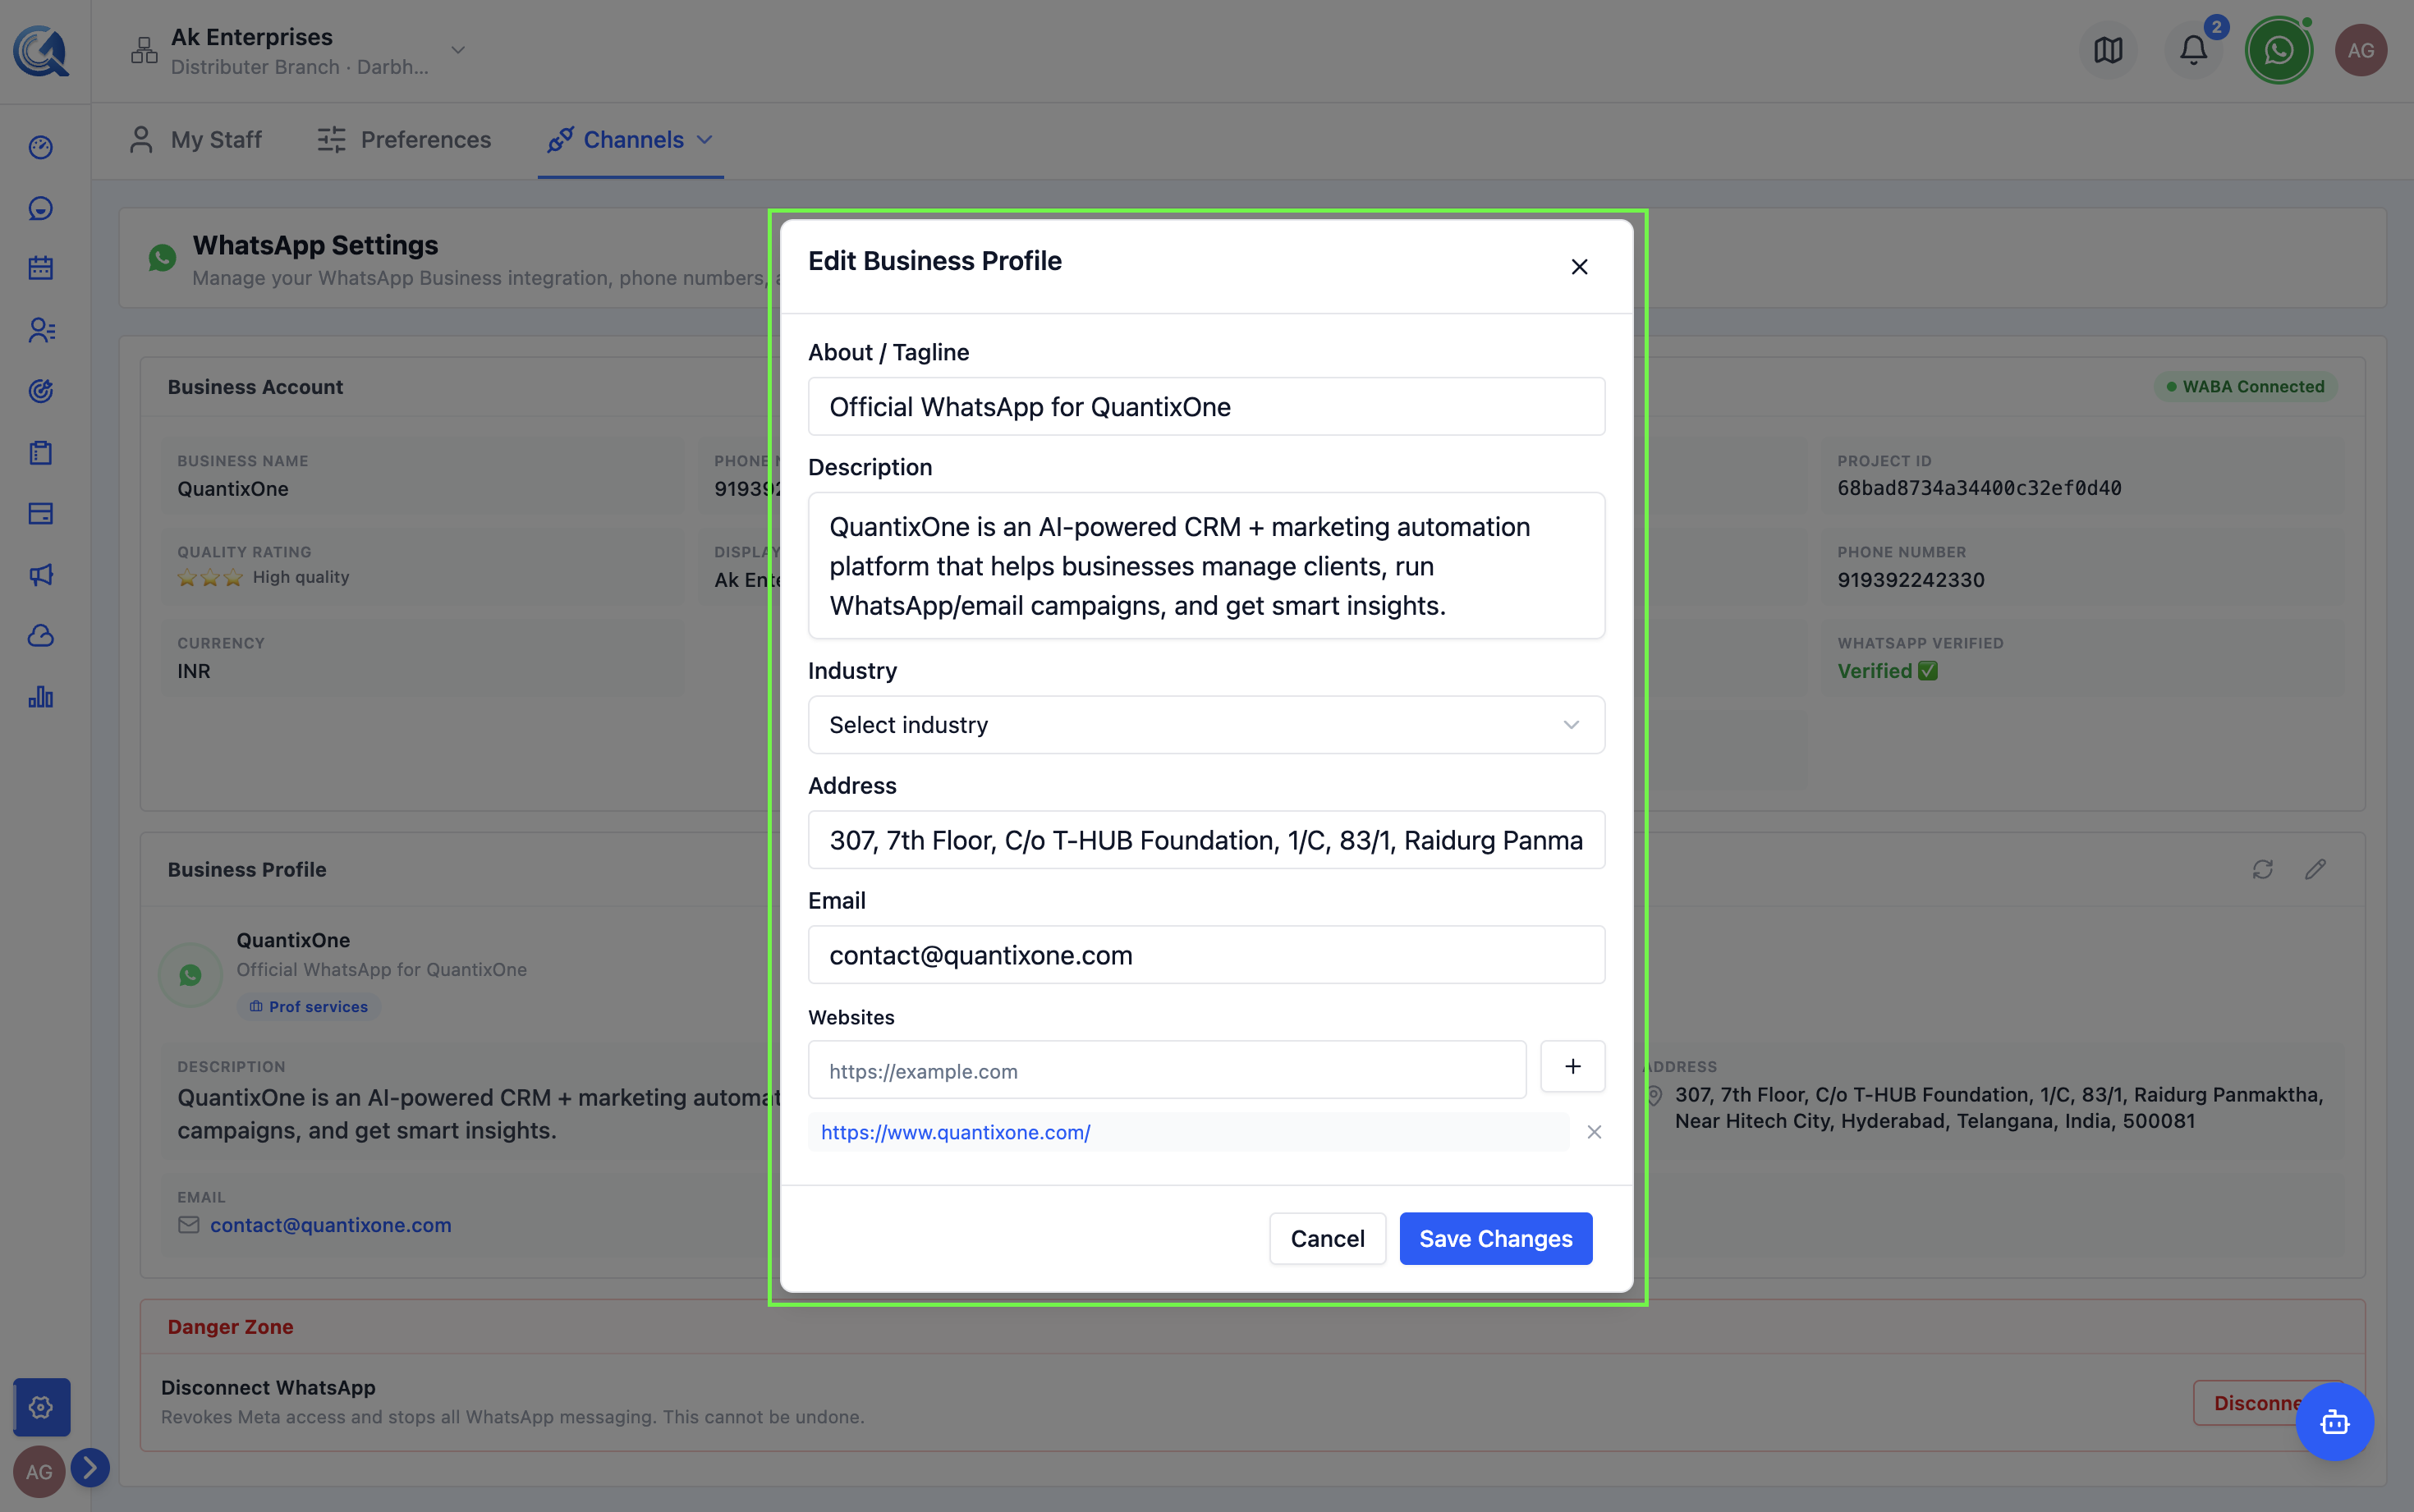The image size is (2414, 1512).
Task: Click the WABA Connected status badge
Action: click(x=2245, y=387)
